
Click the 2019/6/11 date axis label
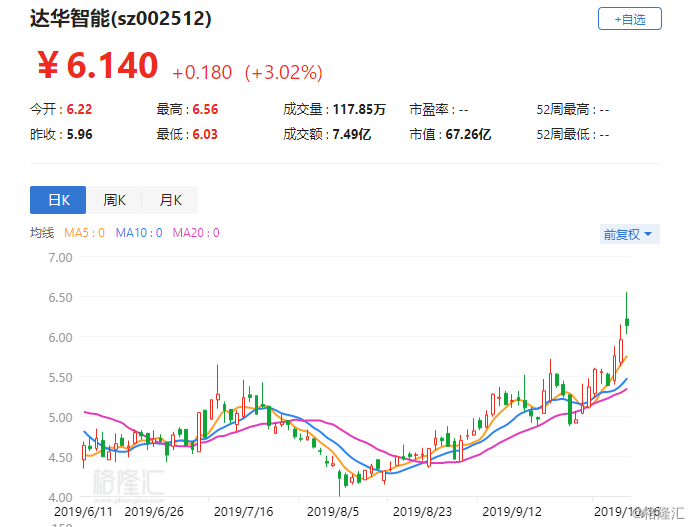(83, 512)
